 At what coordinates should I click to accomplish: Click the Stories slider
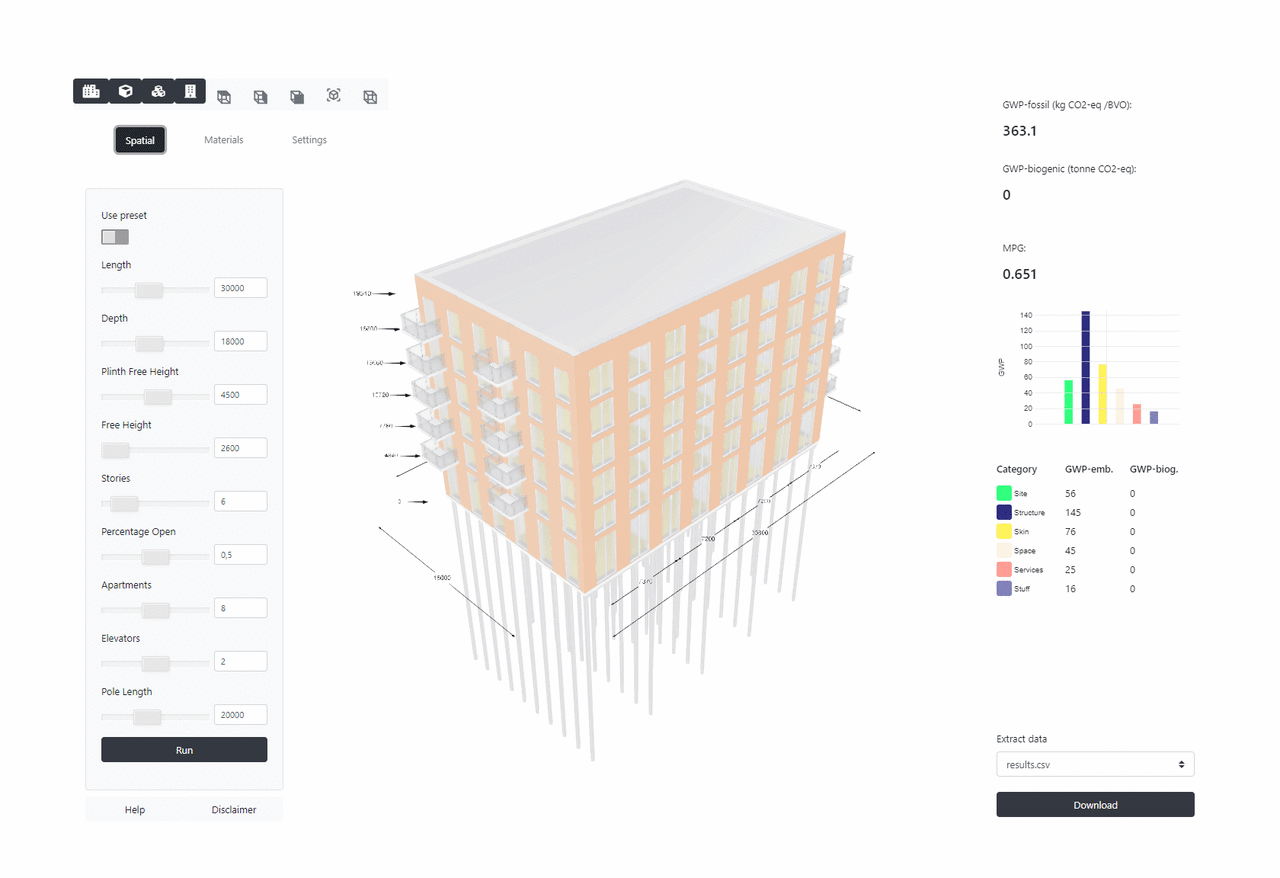click(x=125, y=503)
